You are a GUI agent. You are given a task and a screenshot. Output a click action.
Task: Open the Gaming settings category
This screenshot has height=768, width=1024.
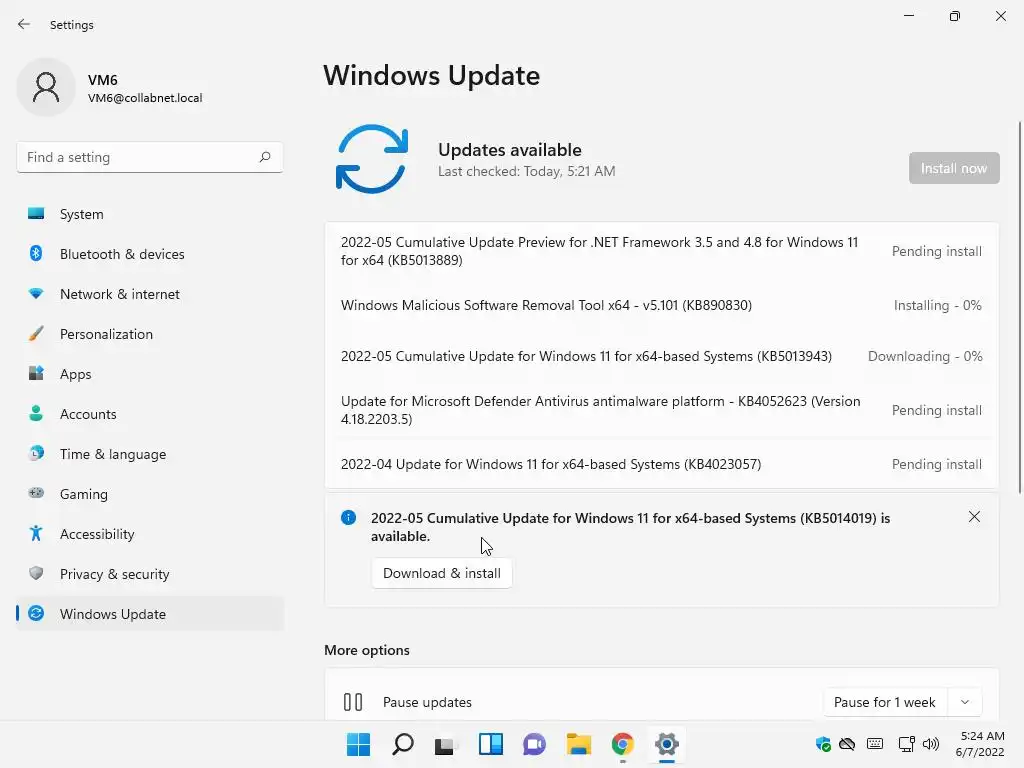[x=150, y=494]
